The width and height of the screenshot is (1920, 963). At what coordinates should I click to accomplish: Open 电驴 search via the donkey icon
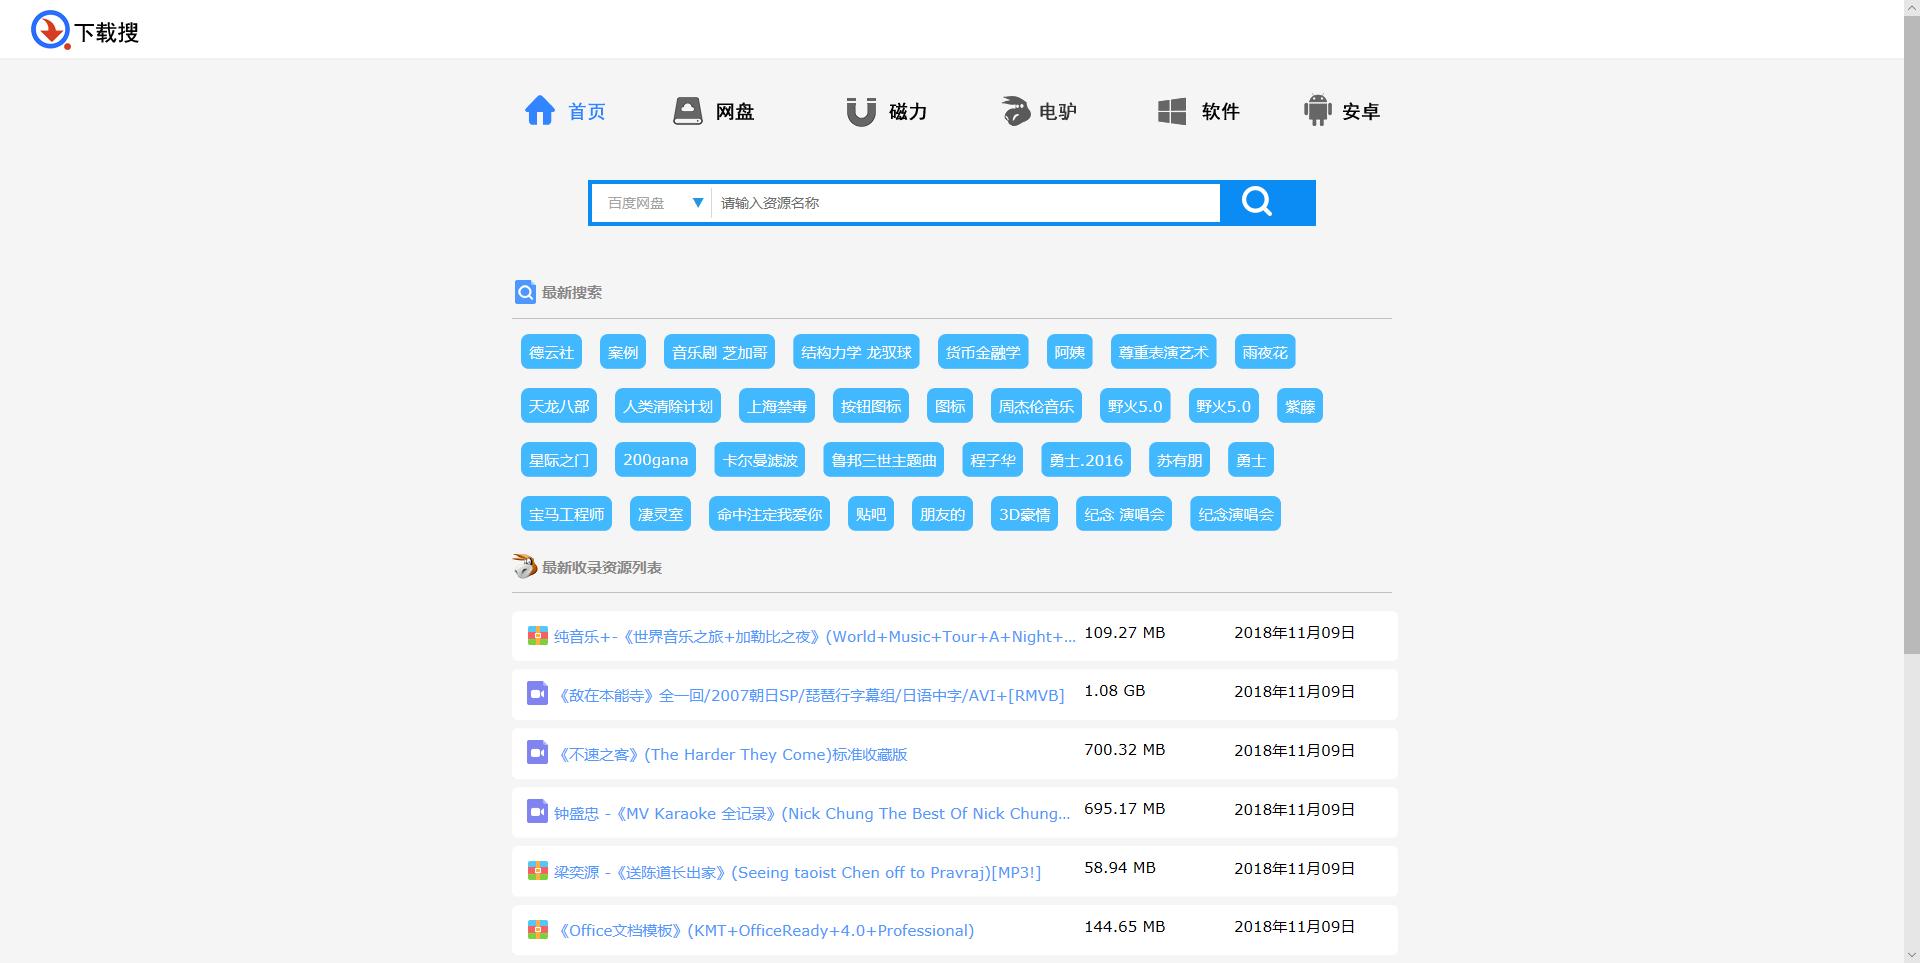[x=1015, y=110]
